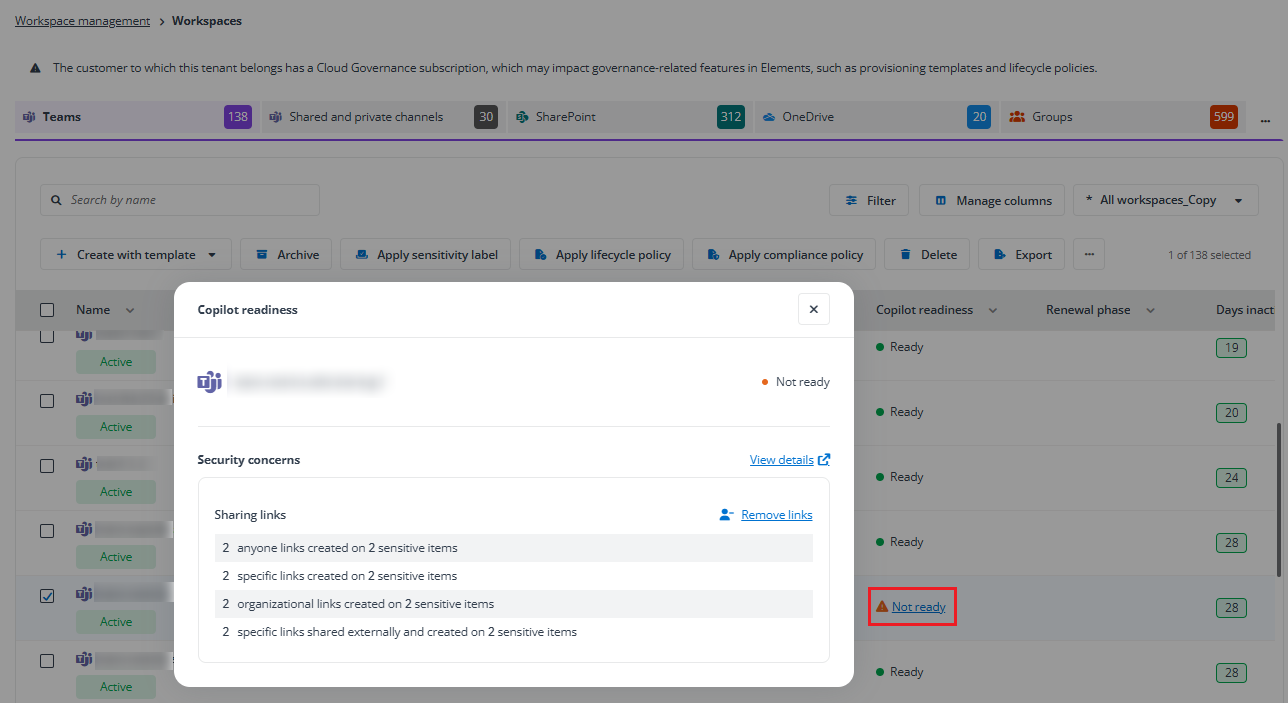Click the Archive box icon
This screenshot has width=1288, height=703.
click(262, 255)
